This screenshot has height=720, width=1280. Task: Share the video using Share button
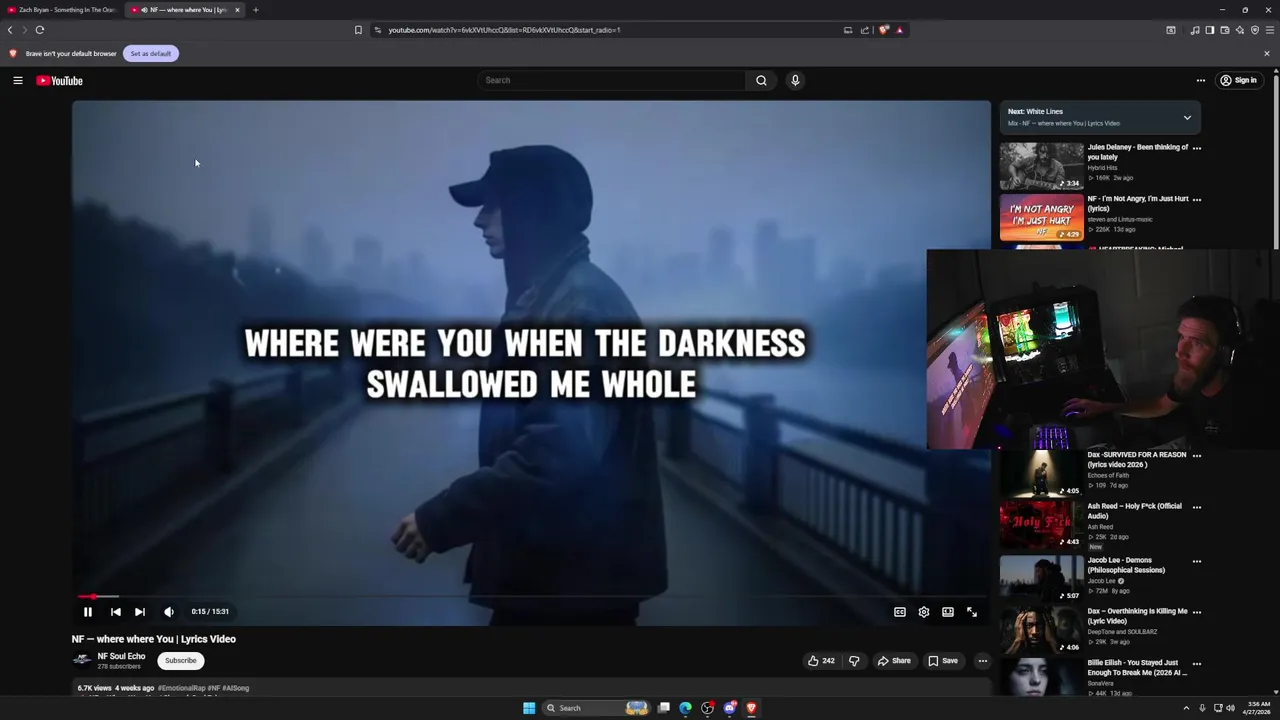click(894, 661)
